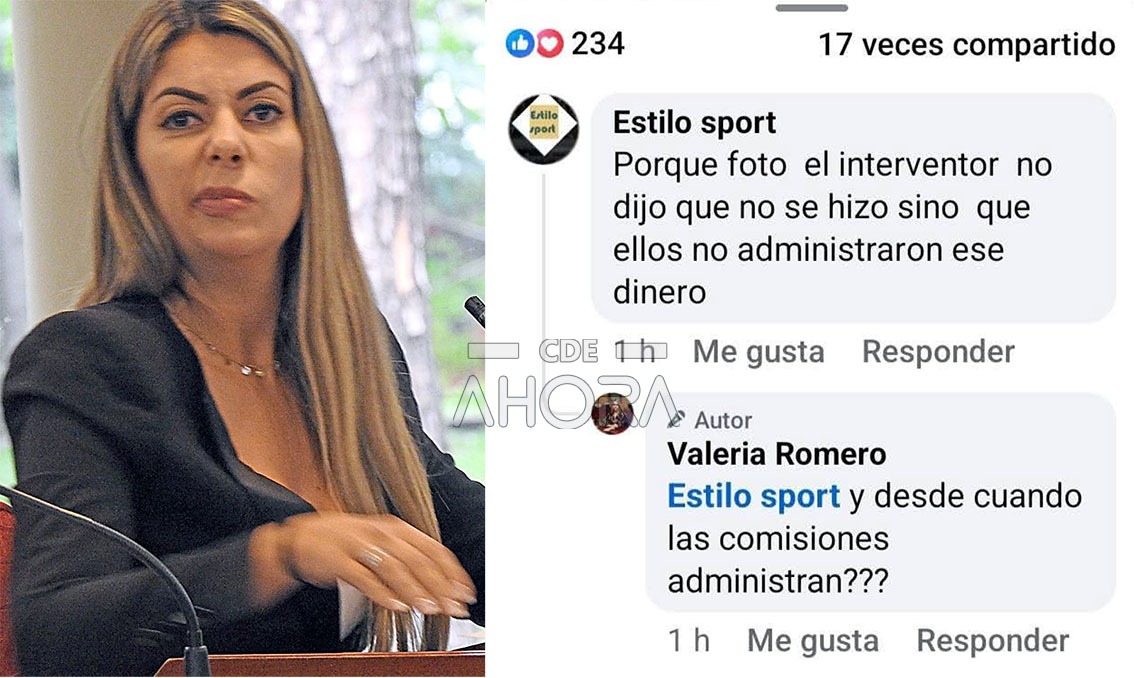Open the 234 reactions count list
This screenshot has height=678, width=1134.
597,44
